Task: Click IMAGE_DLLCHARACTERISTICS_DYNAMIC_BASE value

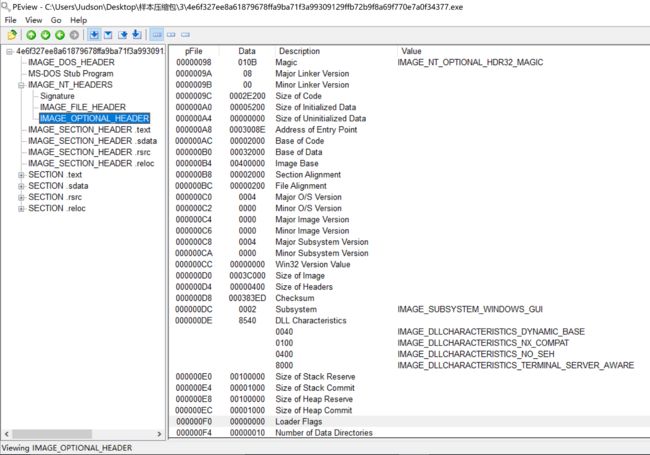Action: [491, 332]
